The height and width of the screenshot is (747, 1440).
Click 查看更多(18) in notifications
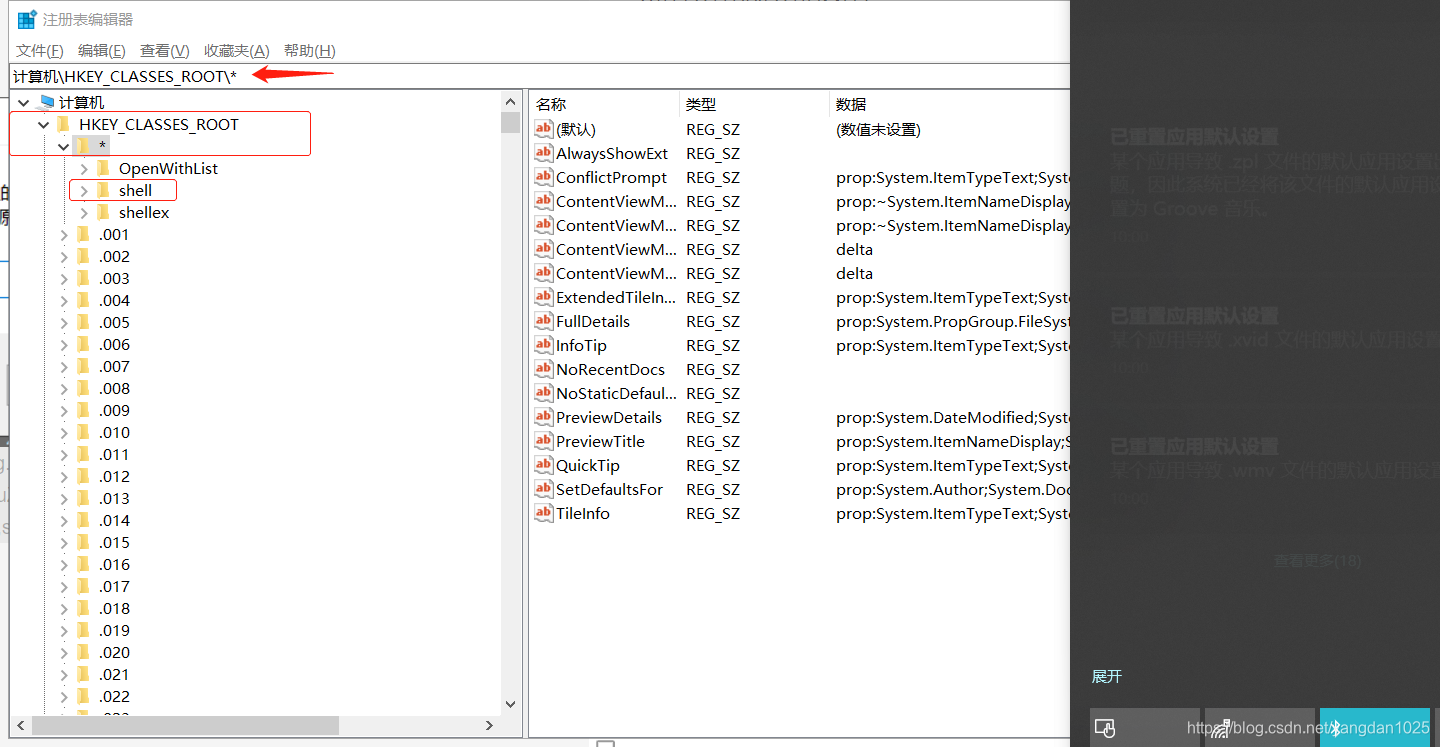click(1317, 561)
